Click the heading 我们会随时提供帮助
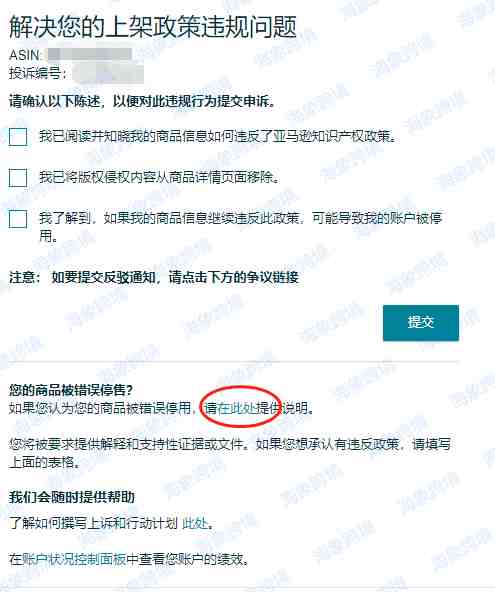 72,497
